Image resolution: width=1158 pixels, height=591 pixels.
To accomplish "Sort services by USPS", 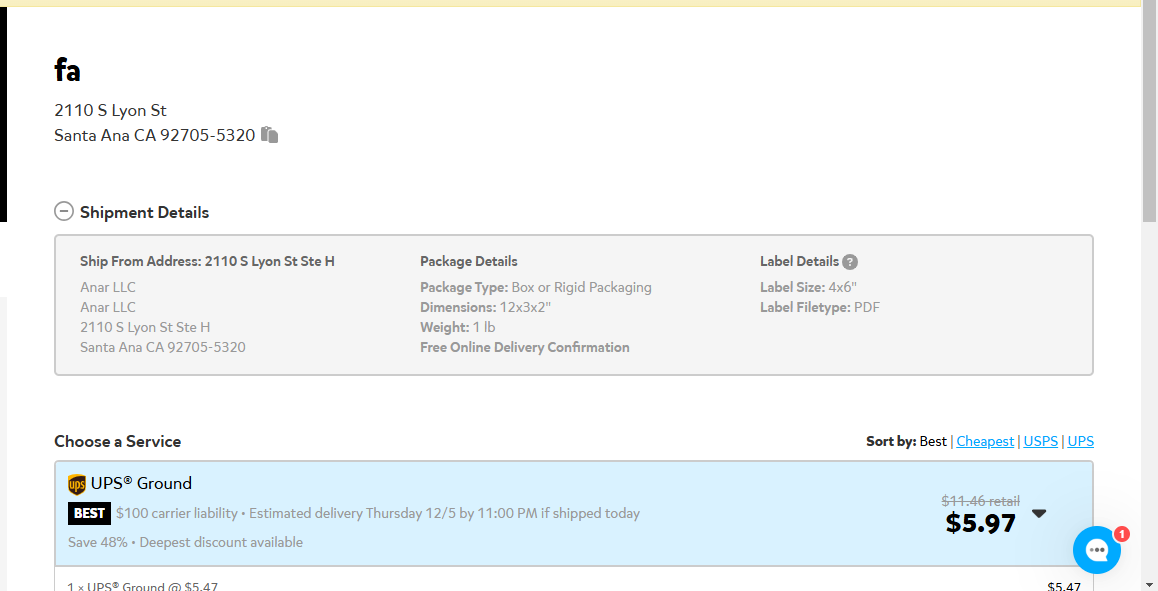I will (x=1041, y=441).
